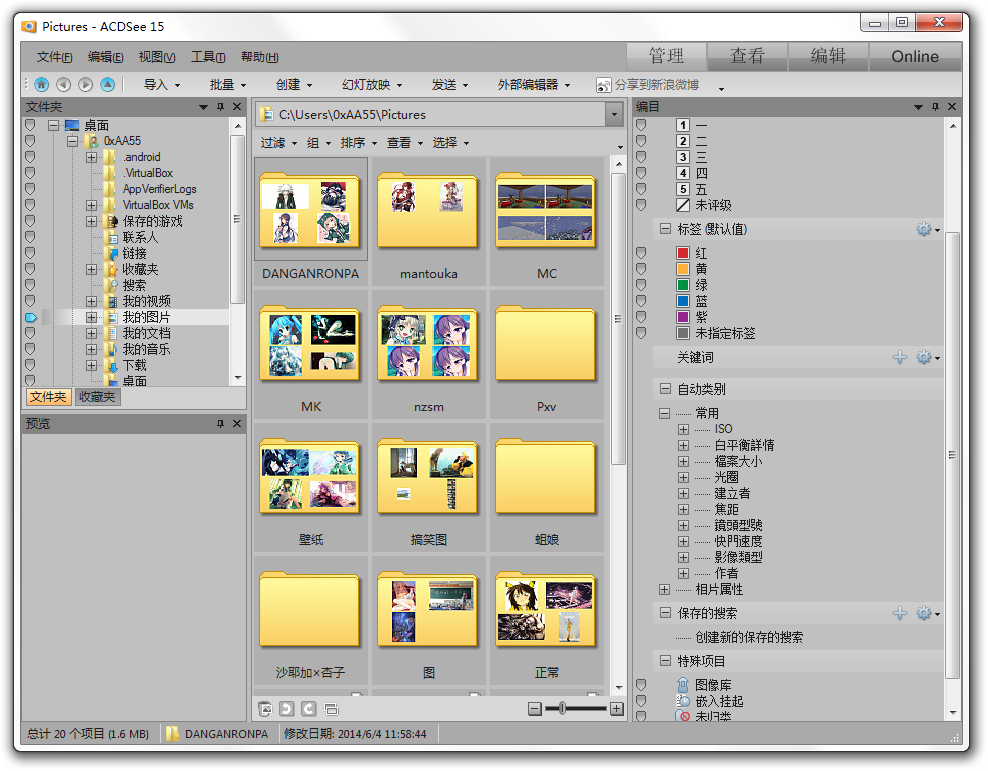Open keyword settings gear icon

click(x=924, y=357)
